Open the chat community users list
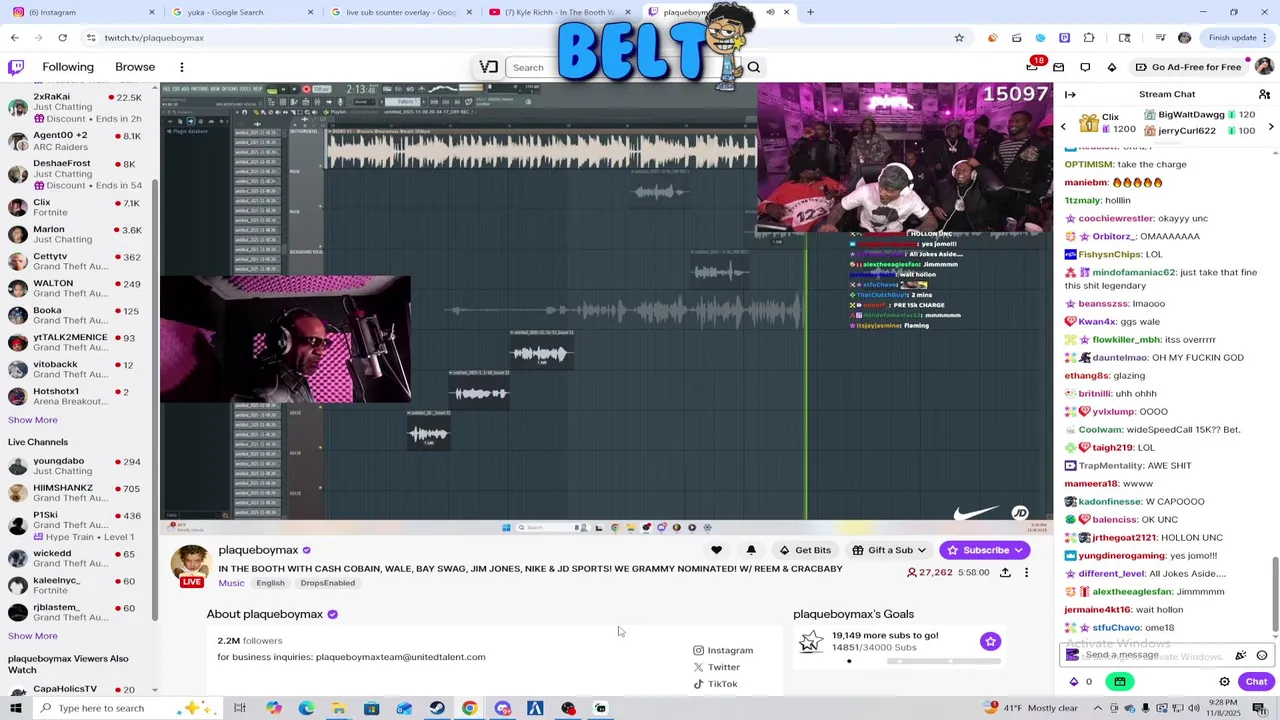The width and height of the screenshot is (1280, 720). (x=1264, y=94)
